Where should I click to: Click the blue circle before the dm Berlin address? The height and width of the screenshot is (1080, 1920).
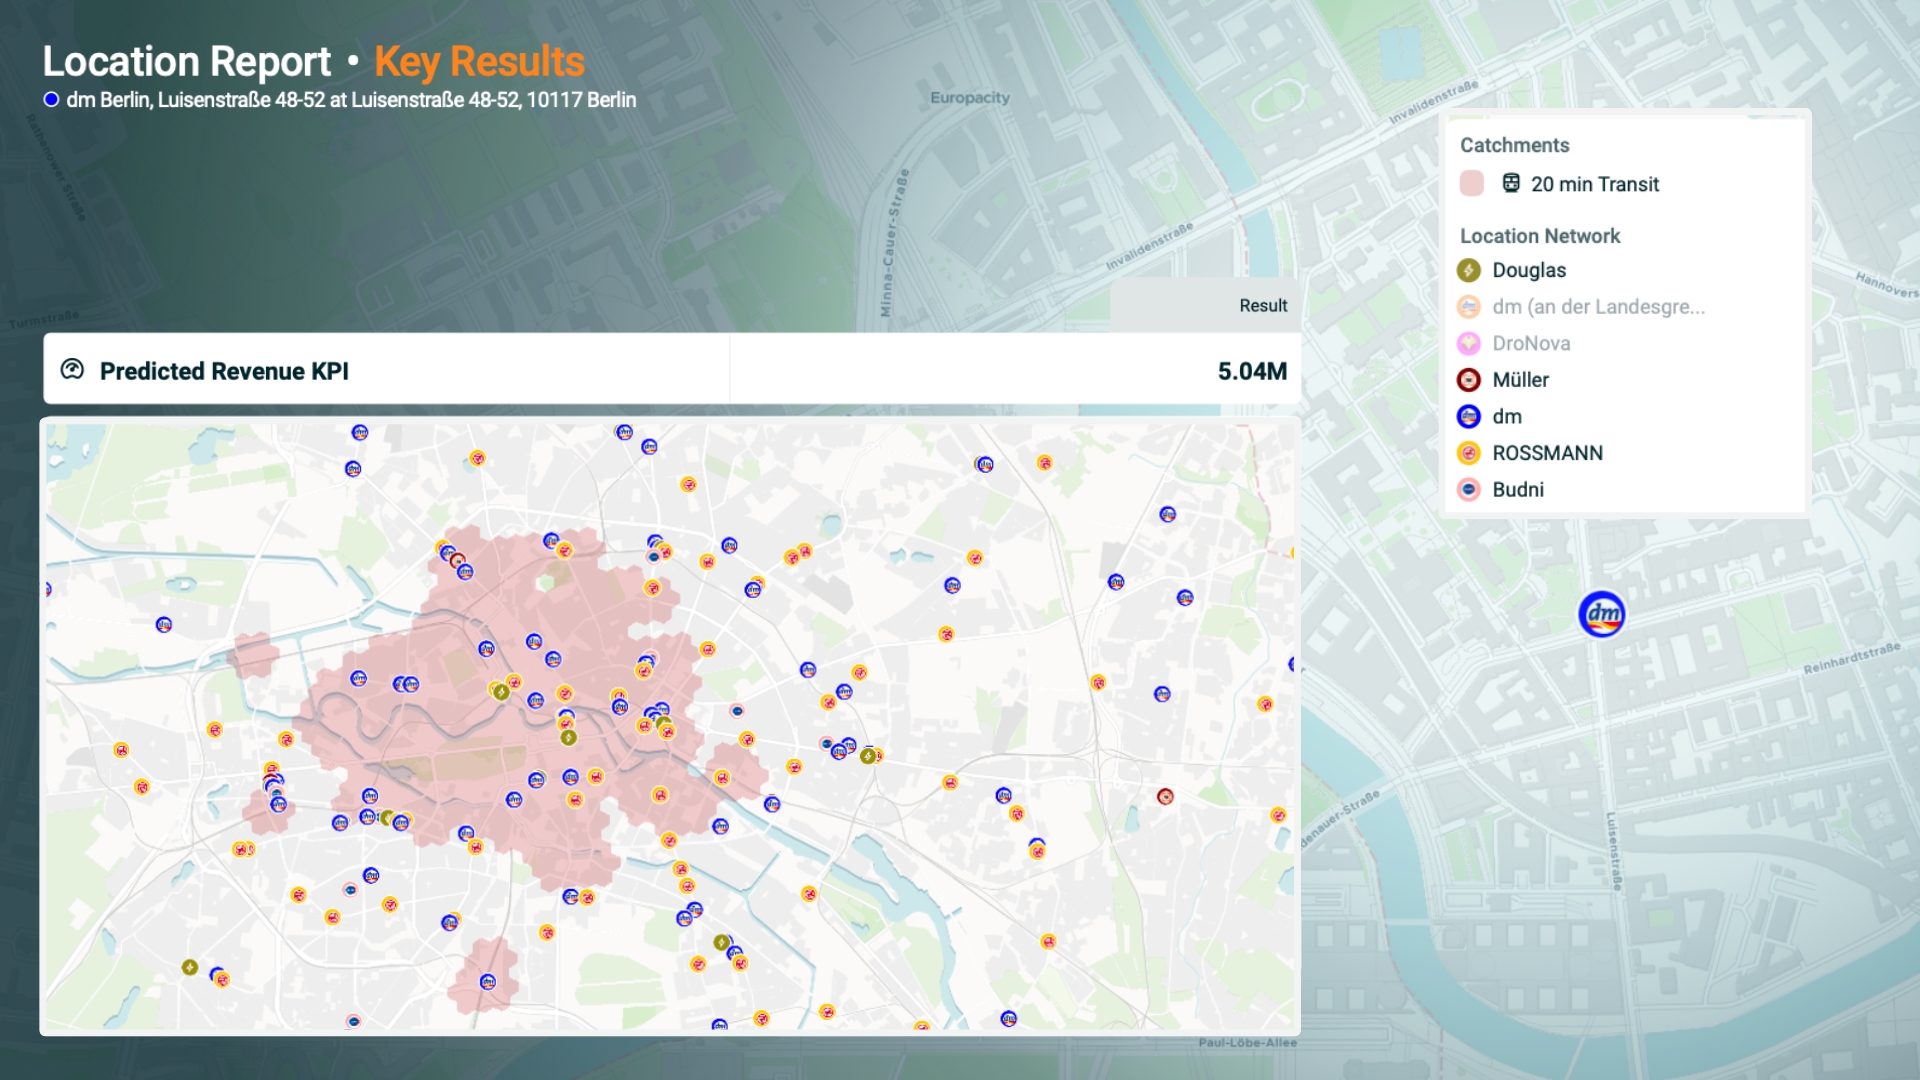click(51, 99)
